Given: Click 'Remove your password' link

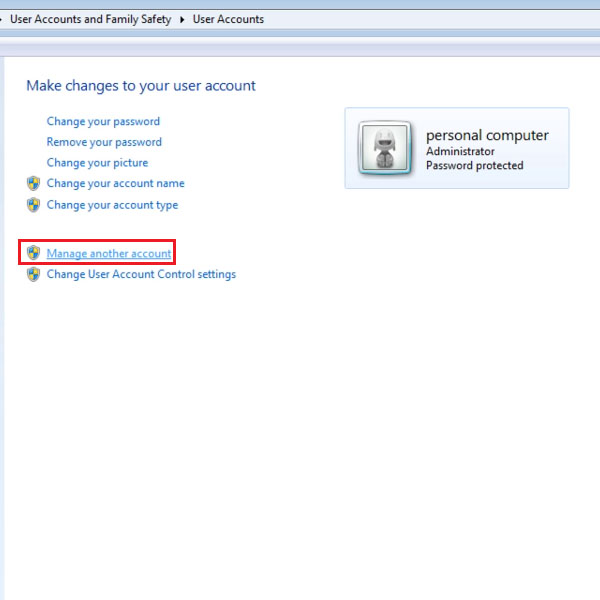Looking at the screenshot, I should (104, 142).
